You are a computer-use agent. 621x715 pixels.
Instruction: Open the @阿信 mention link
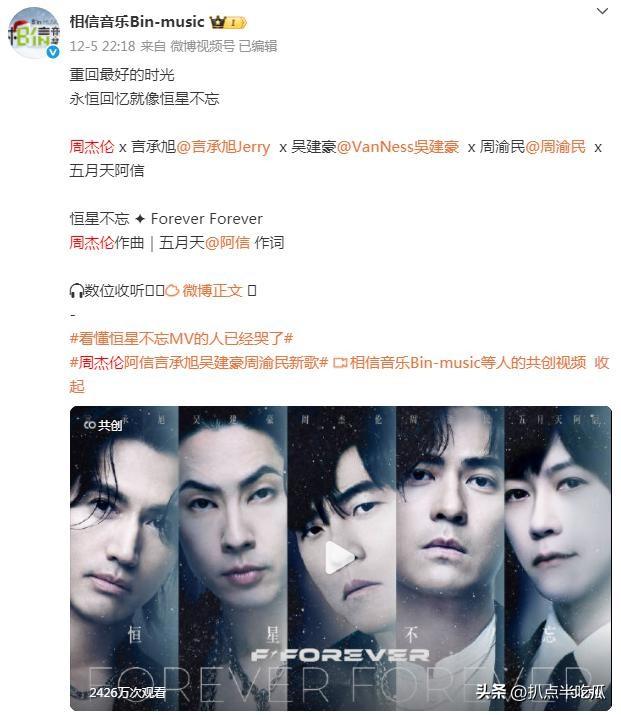[228, 243]
